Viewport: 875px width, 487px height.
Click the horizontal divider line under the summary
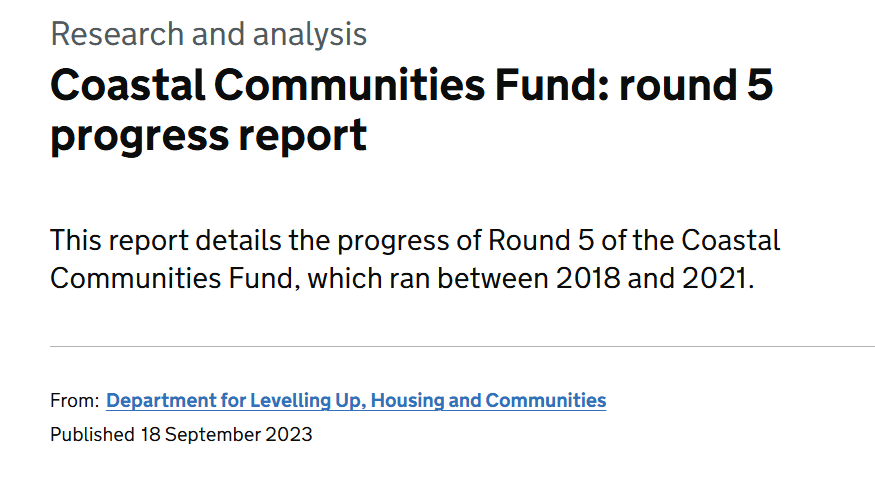pos(463,346)
